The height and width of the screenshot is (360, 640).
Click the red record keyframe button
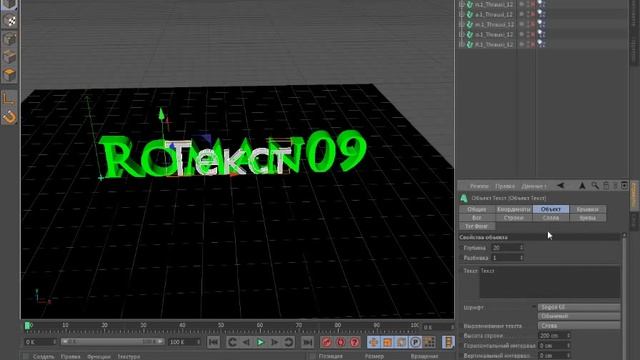click(327, 342)
